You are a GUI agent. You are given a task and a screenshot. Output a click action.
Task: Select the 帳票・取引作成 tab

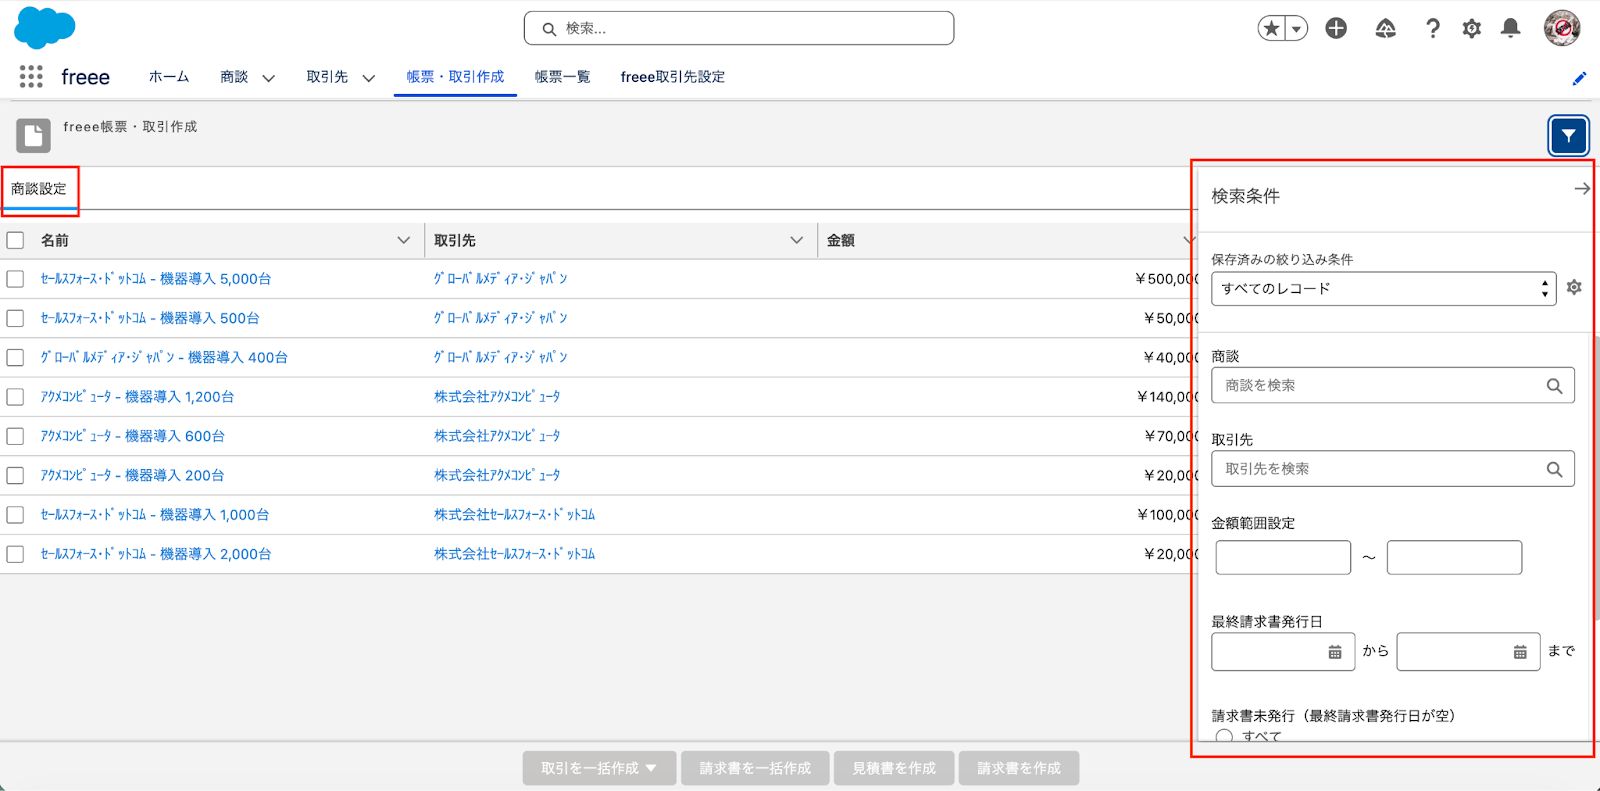coord(455,77)
